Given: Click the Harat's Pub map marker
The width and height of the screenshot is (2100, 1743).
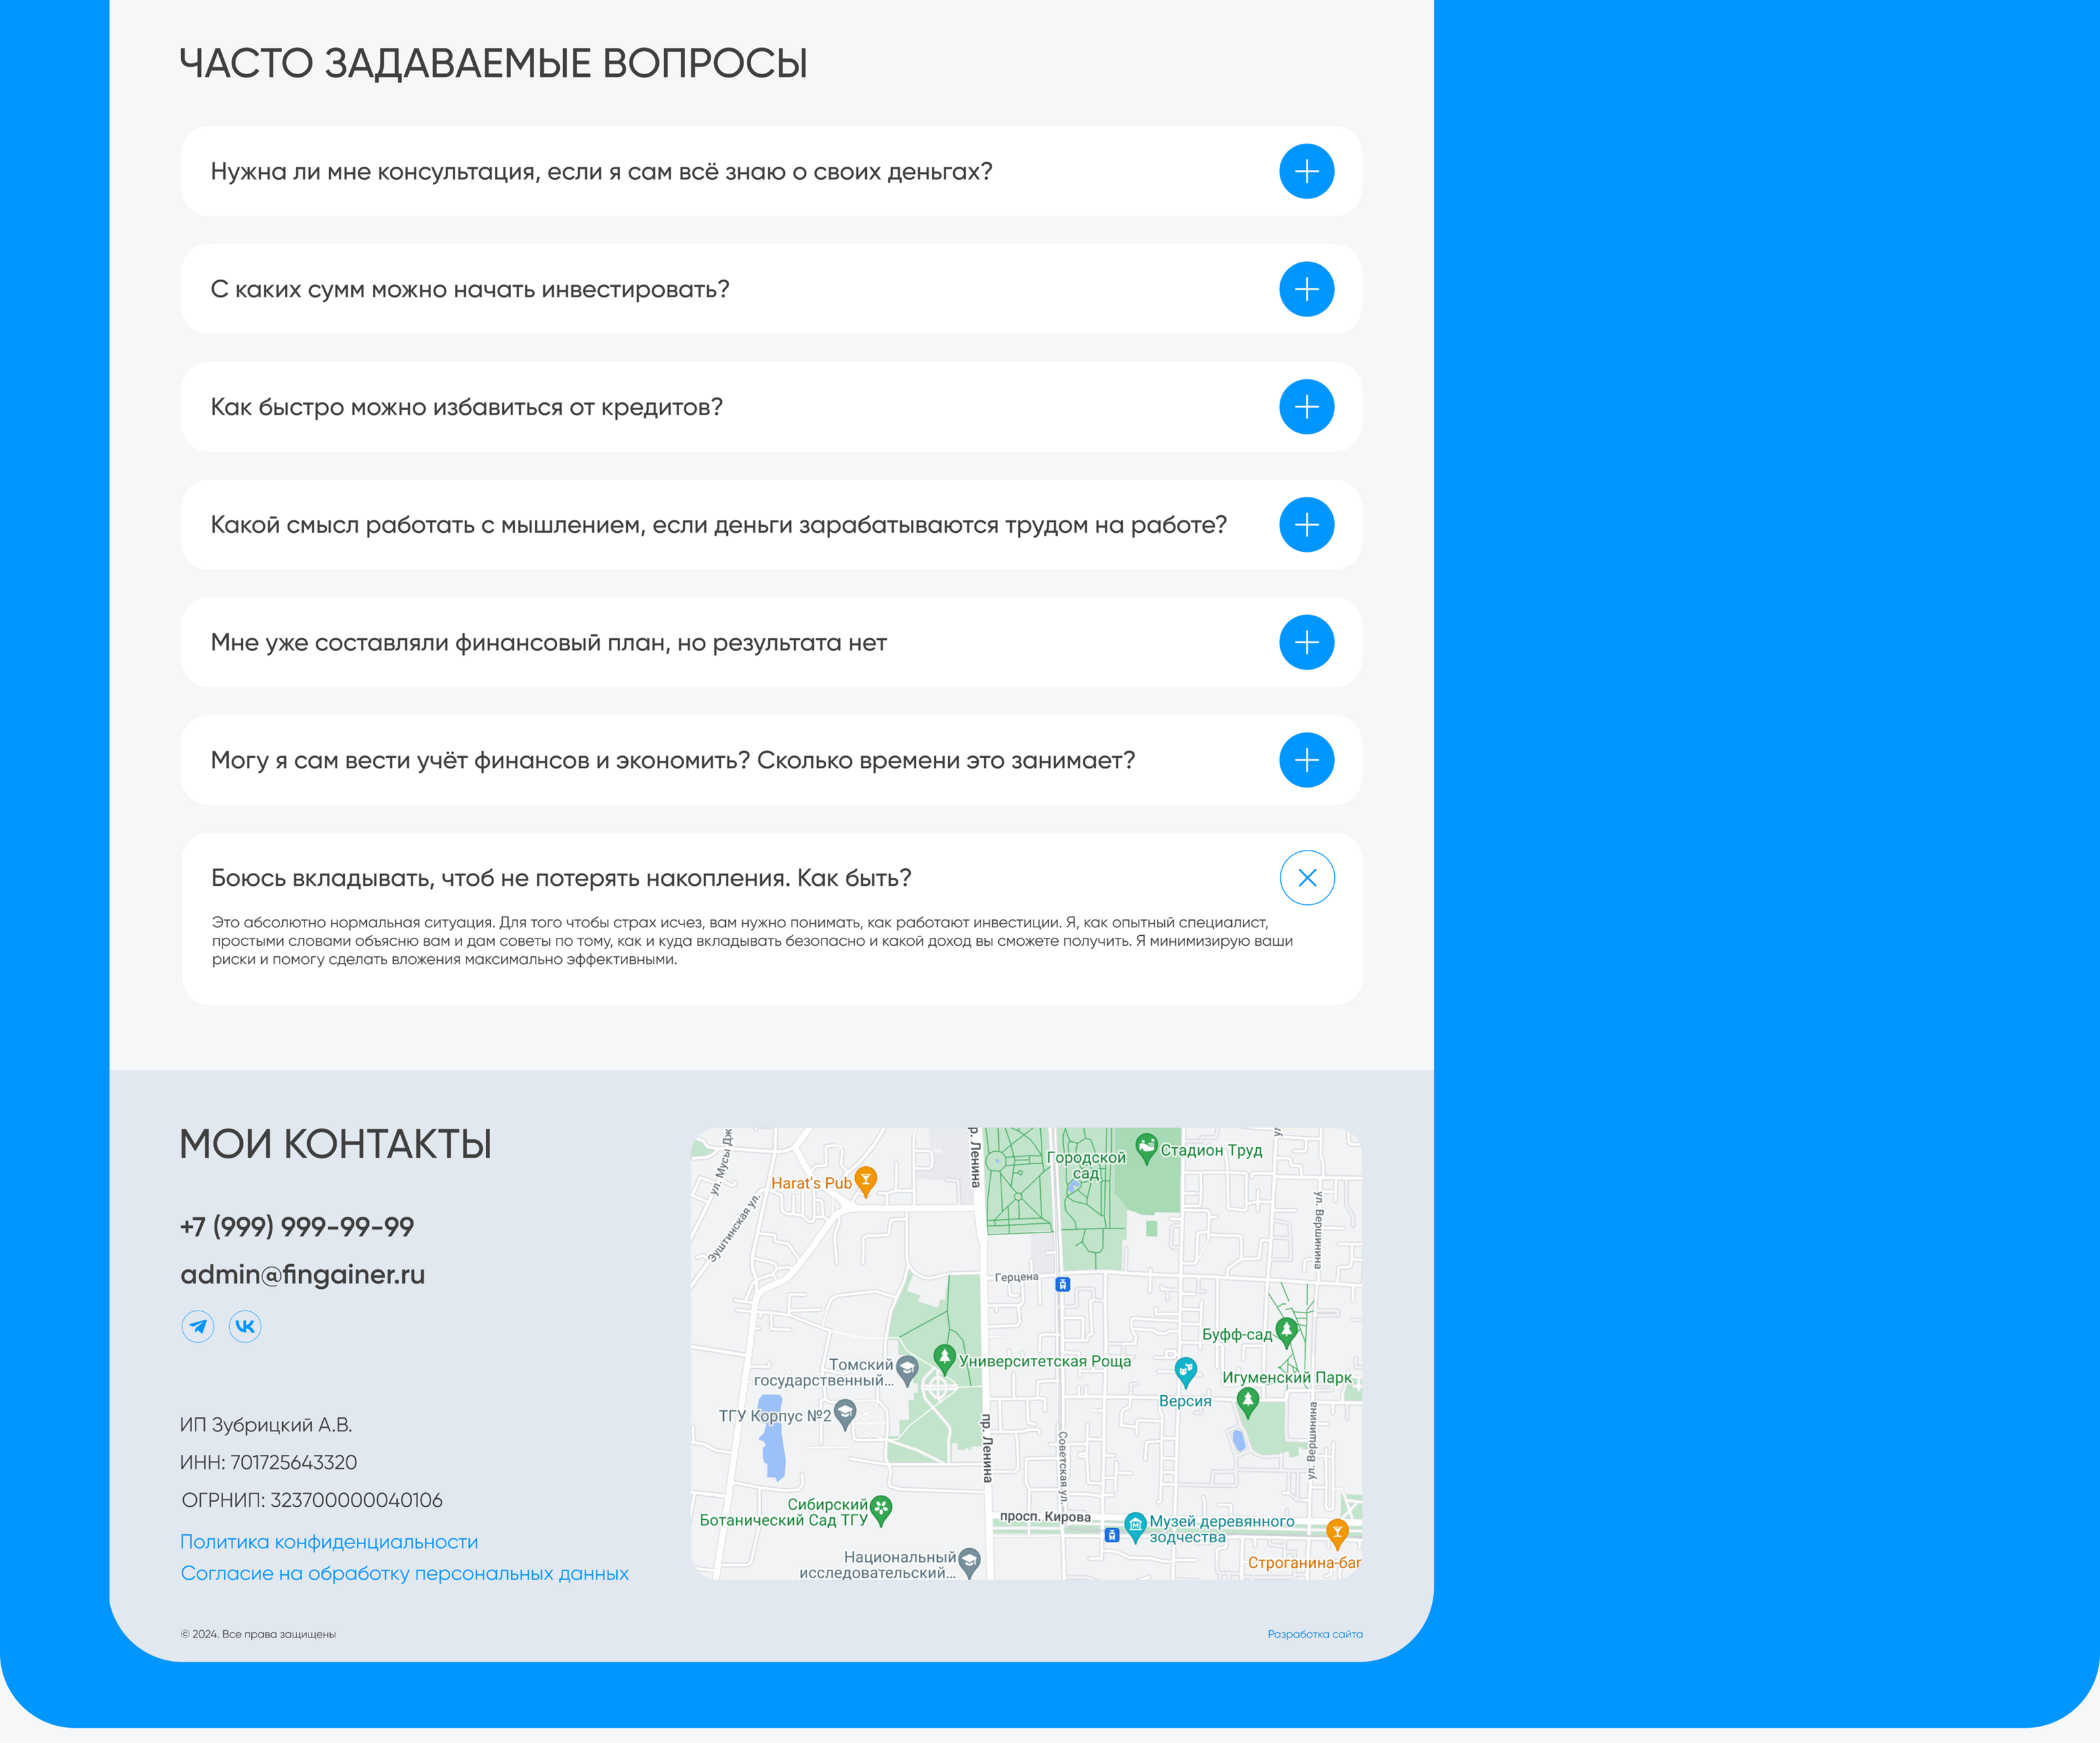Looking at the screenshot, I should tap(866, 1180).
